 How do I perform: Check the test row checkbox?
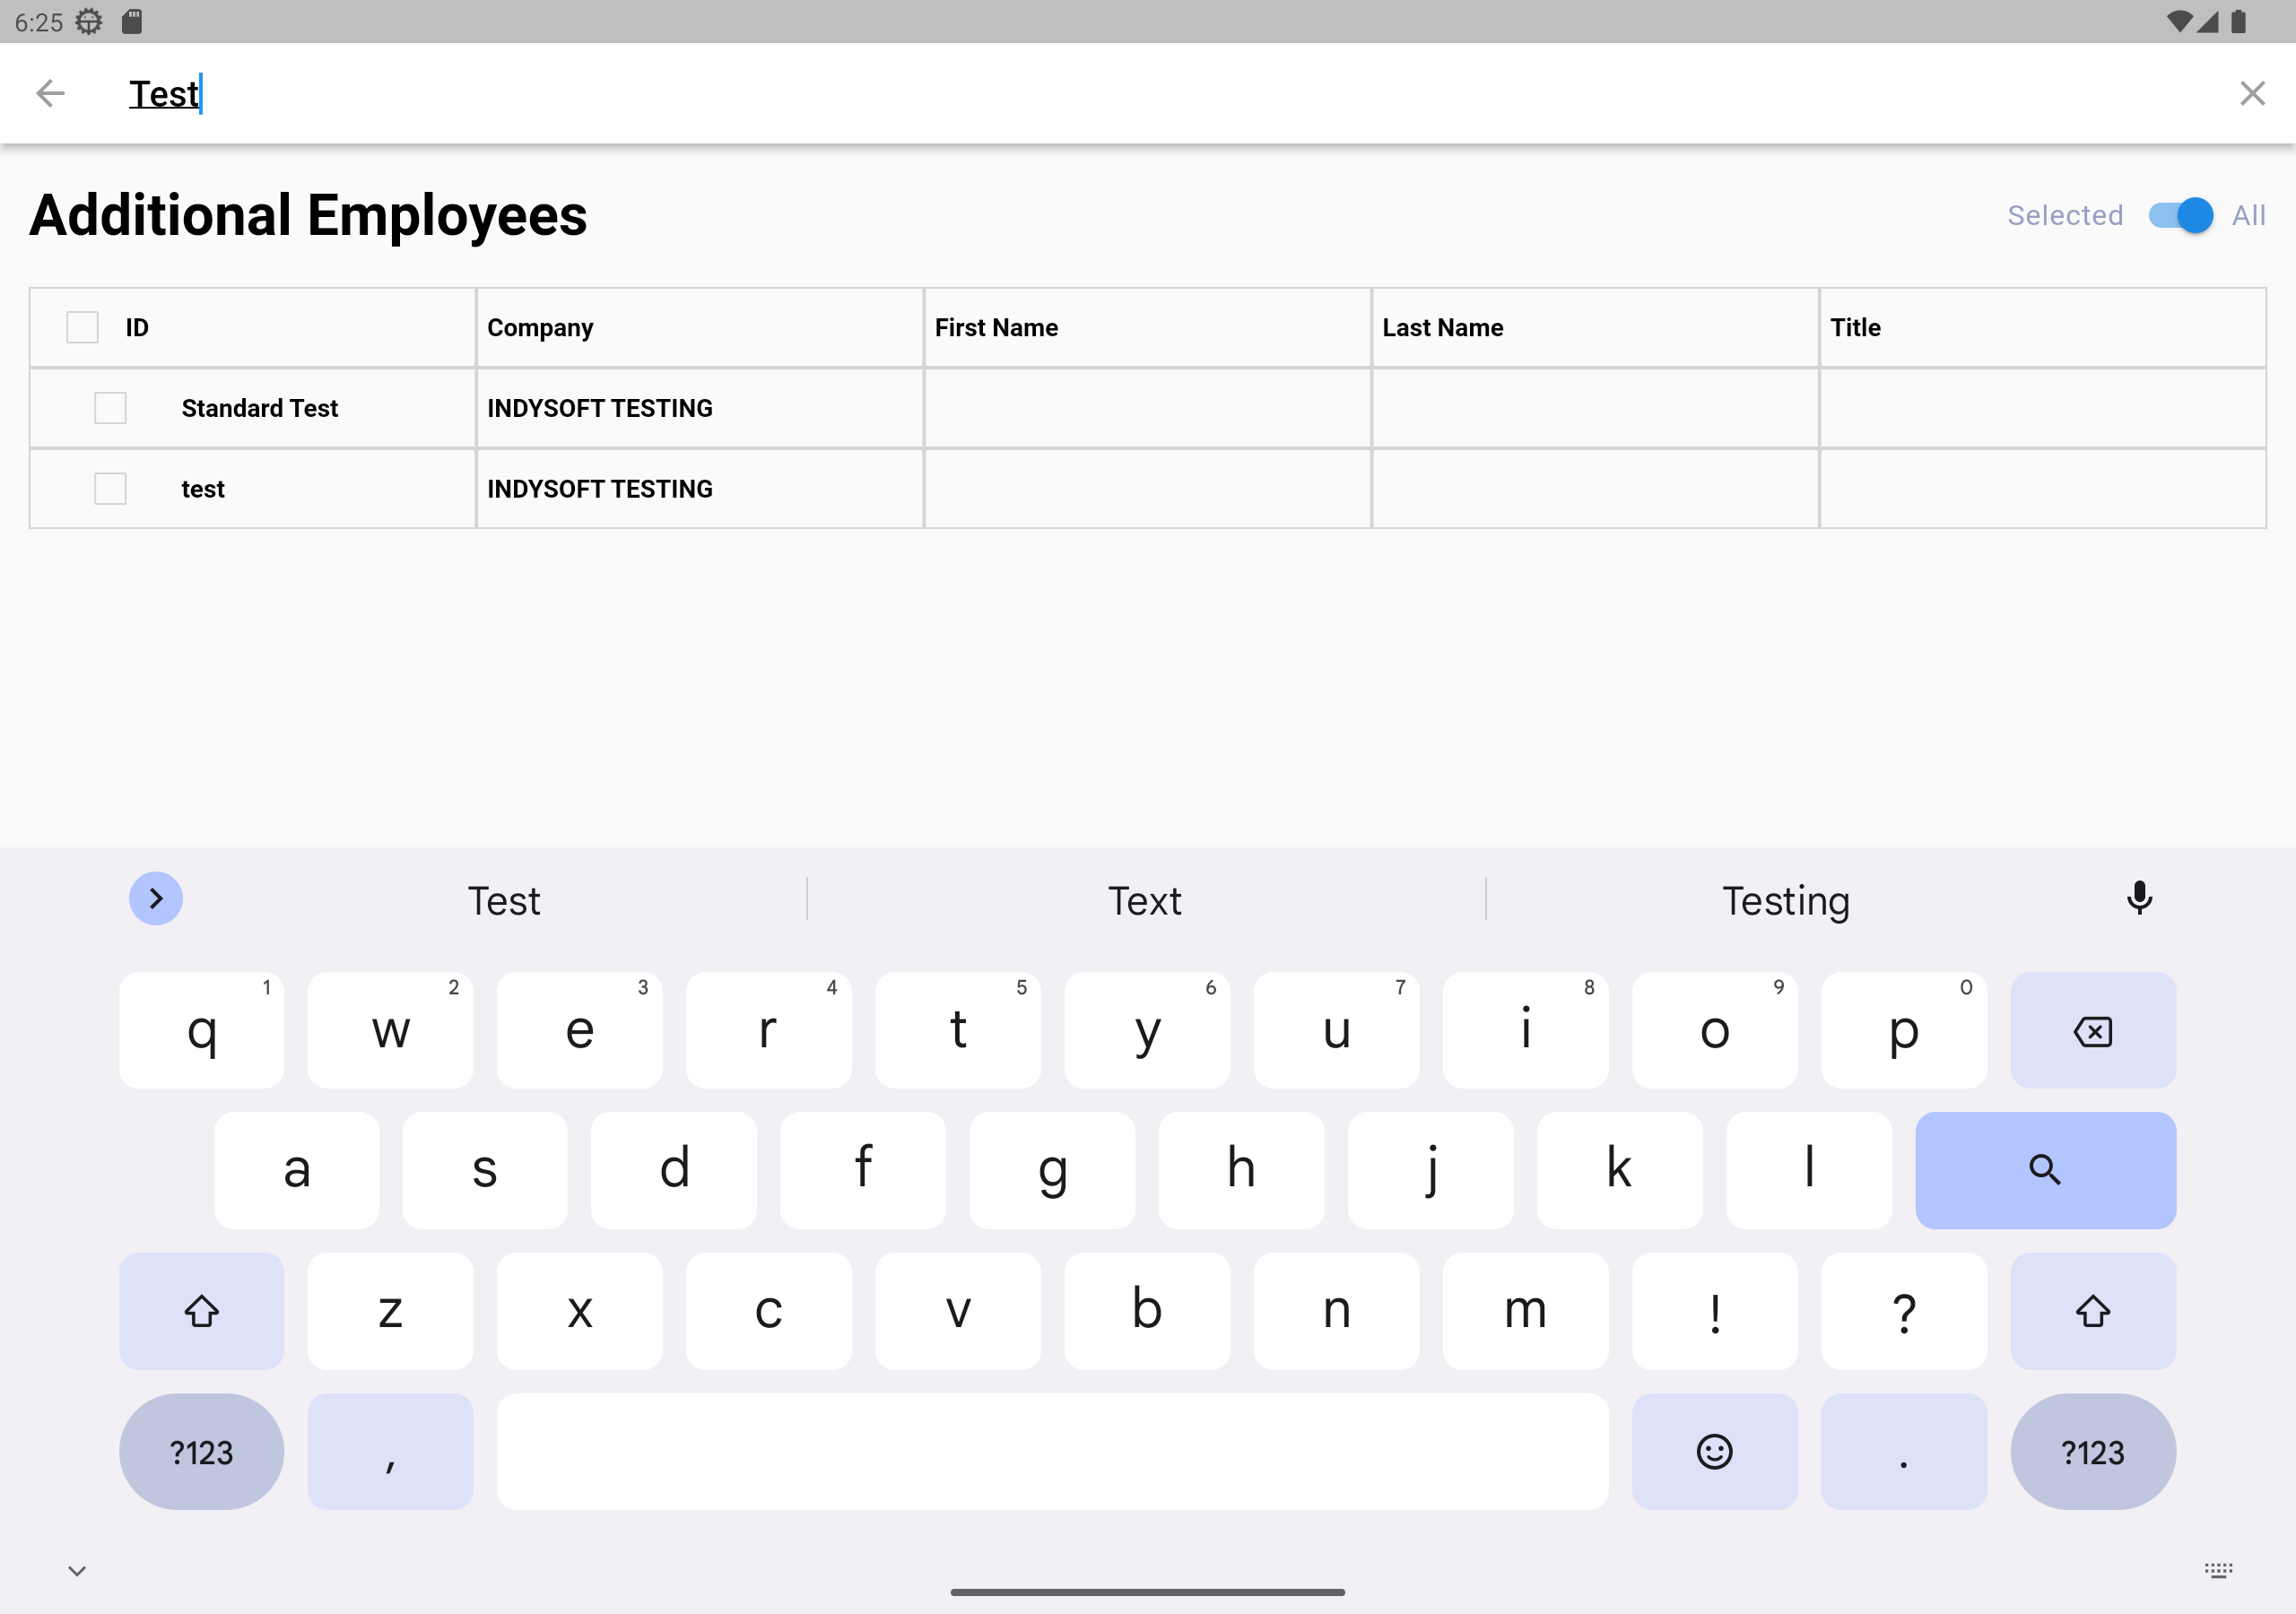click(110, 489)
